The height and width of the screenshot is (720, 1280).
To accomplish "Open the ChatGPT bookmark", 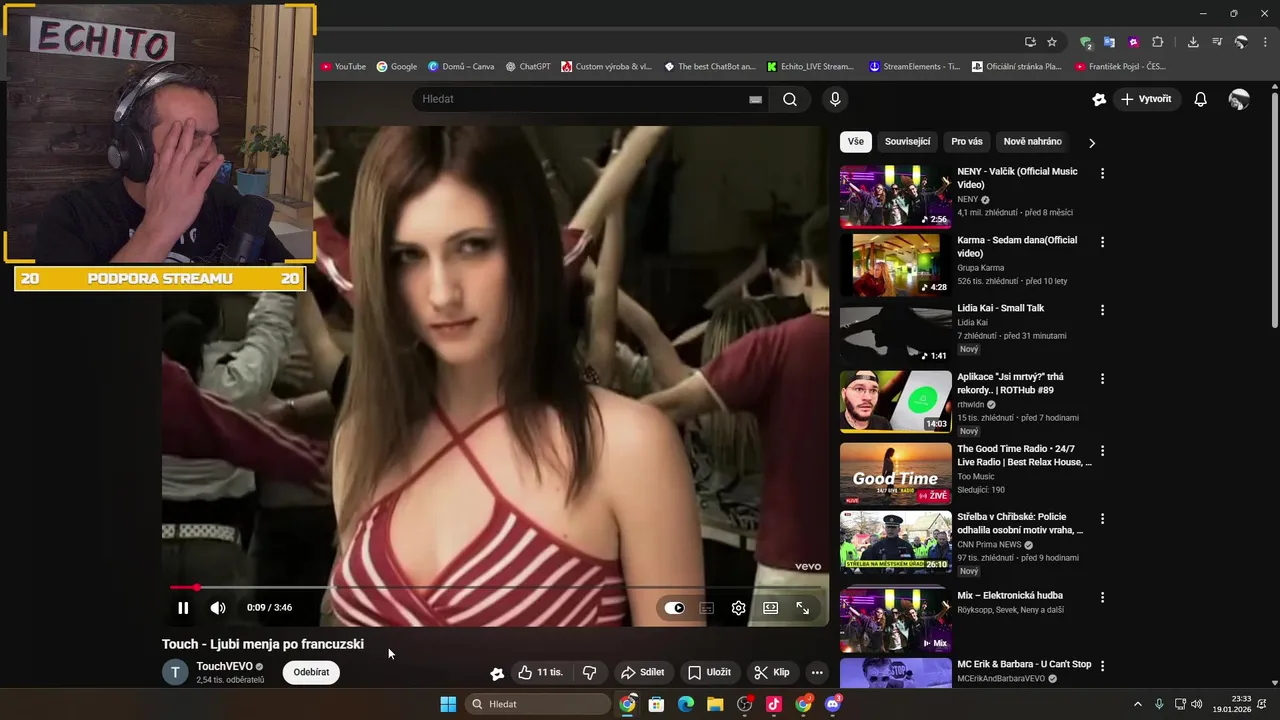I will click(528, 67).
